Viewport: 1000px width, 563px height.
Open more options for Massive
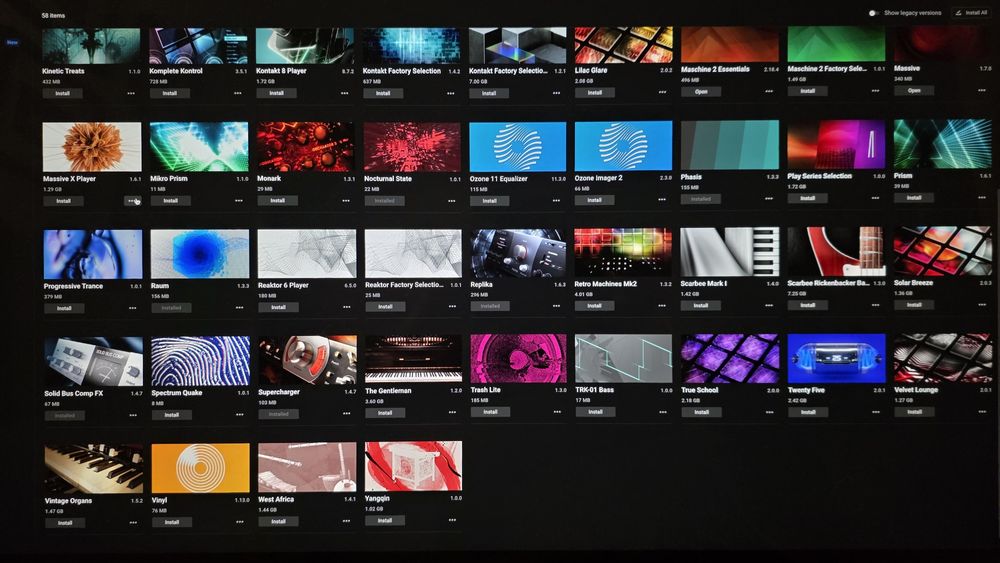[x=982, y=91]
